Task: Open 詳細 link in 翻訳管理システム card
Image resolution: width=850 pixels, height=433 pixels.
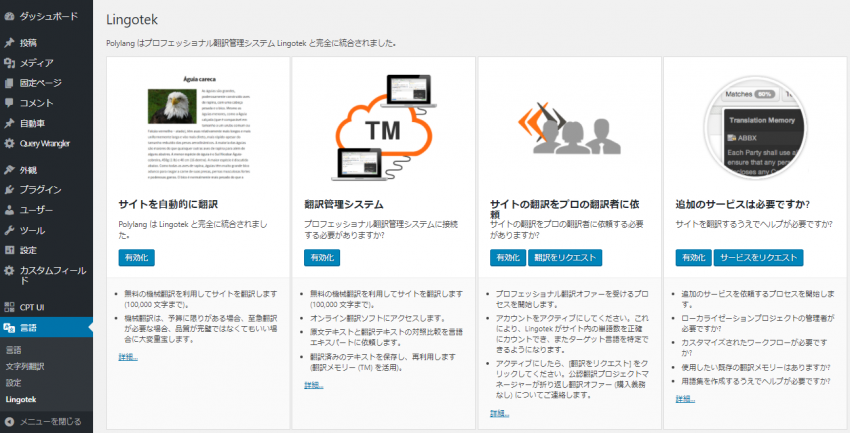Action: (x=313, y=385)
